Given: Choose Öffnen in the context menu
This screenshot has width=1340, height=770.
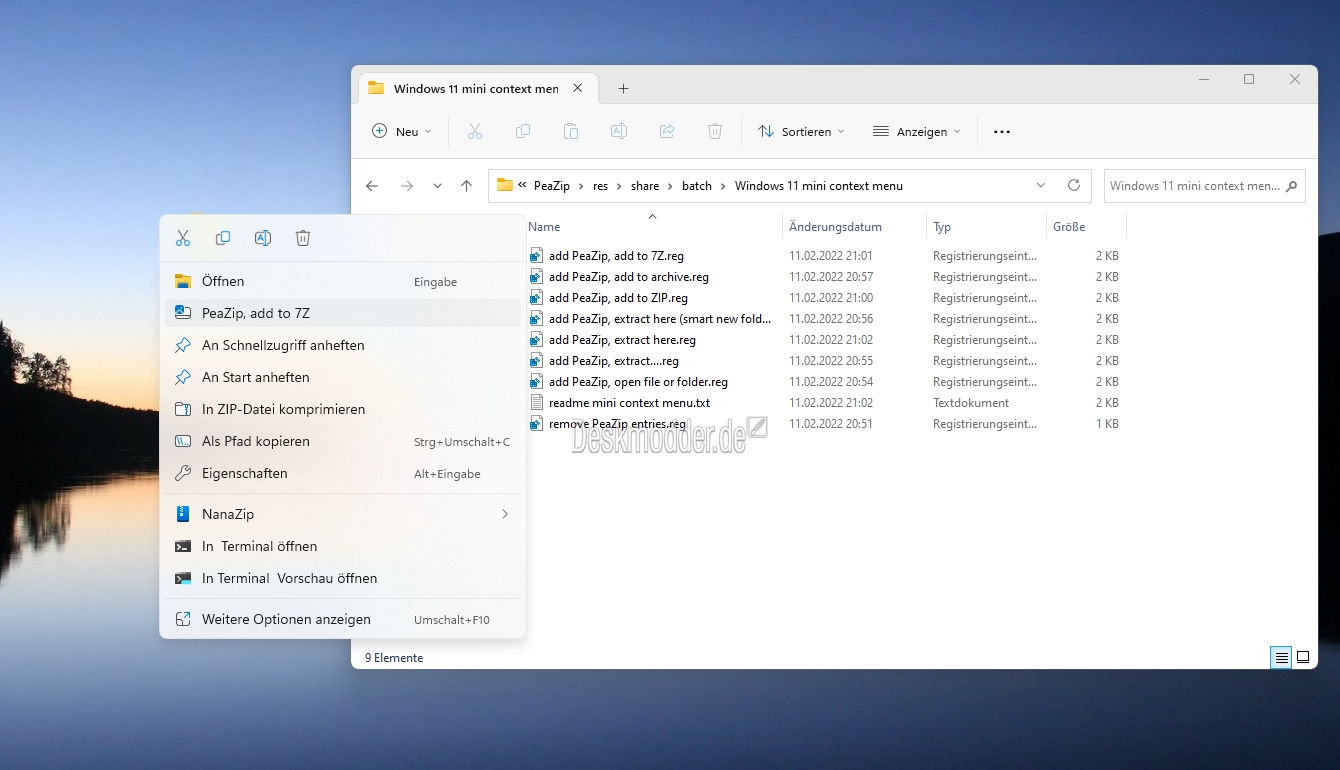Looking at the screenshot, I should pyautogui.click(x=342, y=281).
